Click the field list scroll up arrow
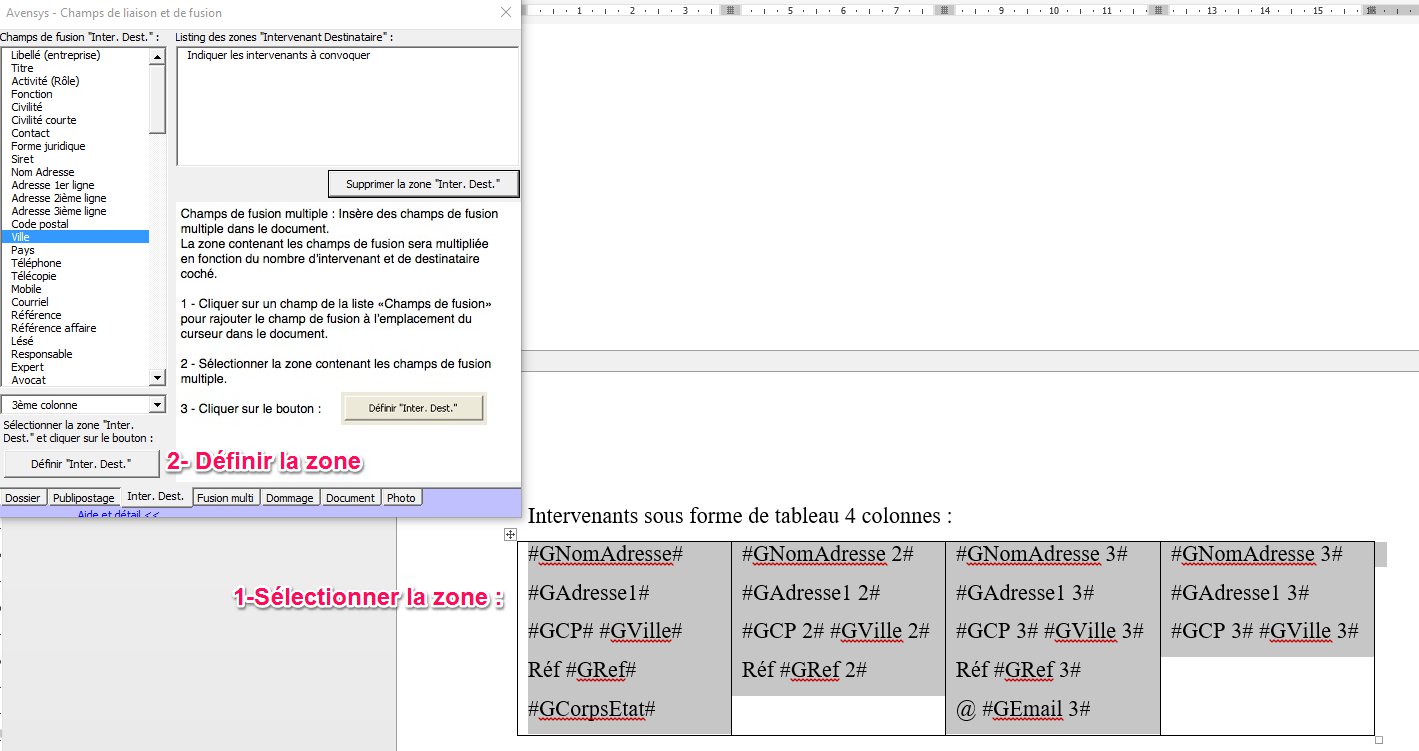The height and width of the screenshot is (751, 1419). [157, 57]
